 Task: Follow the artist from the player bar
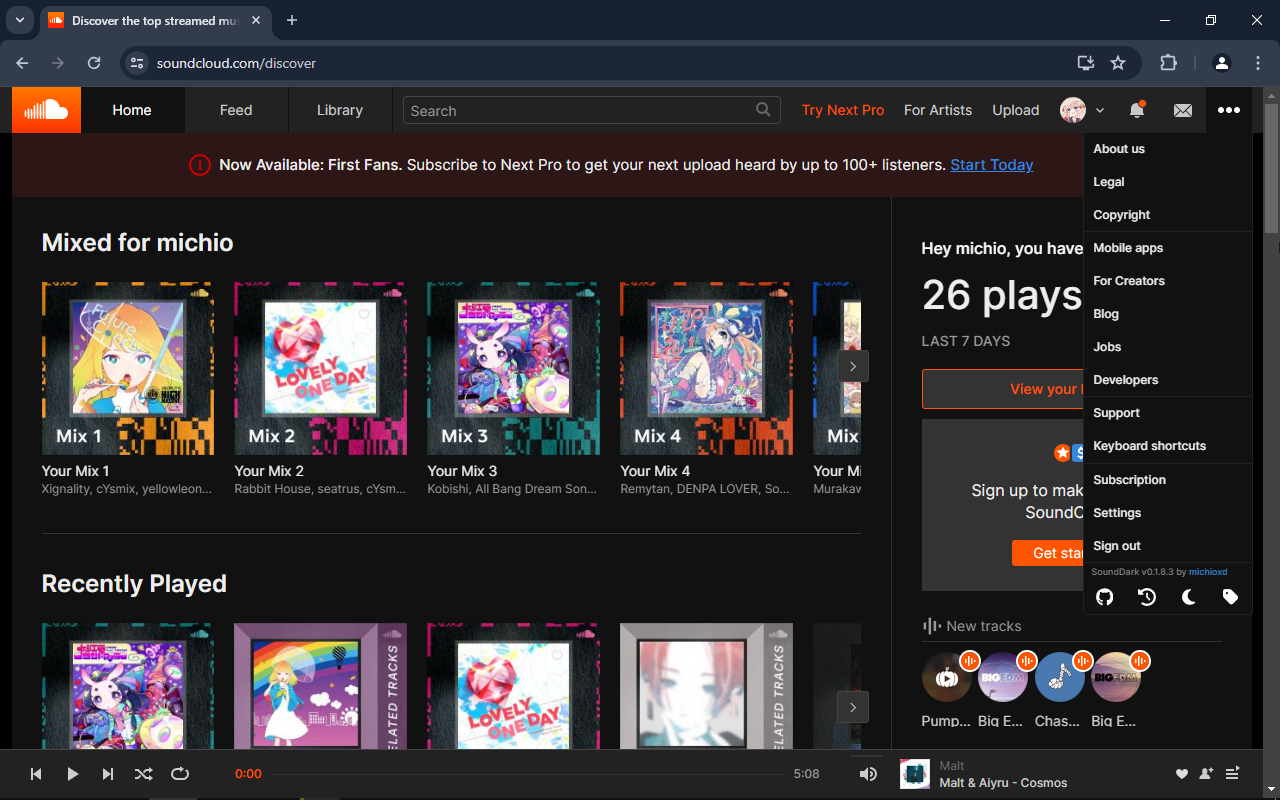[x=1207, y=773]
